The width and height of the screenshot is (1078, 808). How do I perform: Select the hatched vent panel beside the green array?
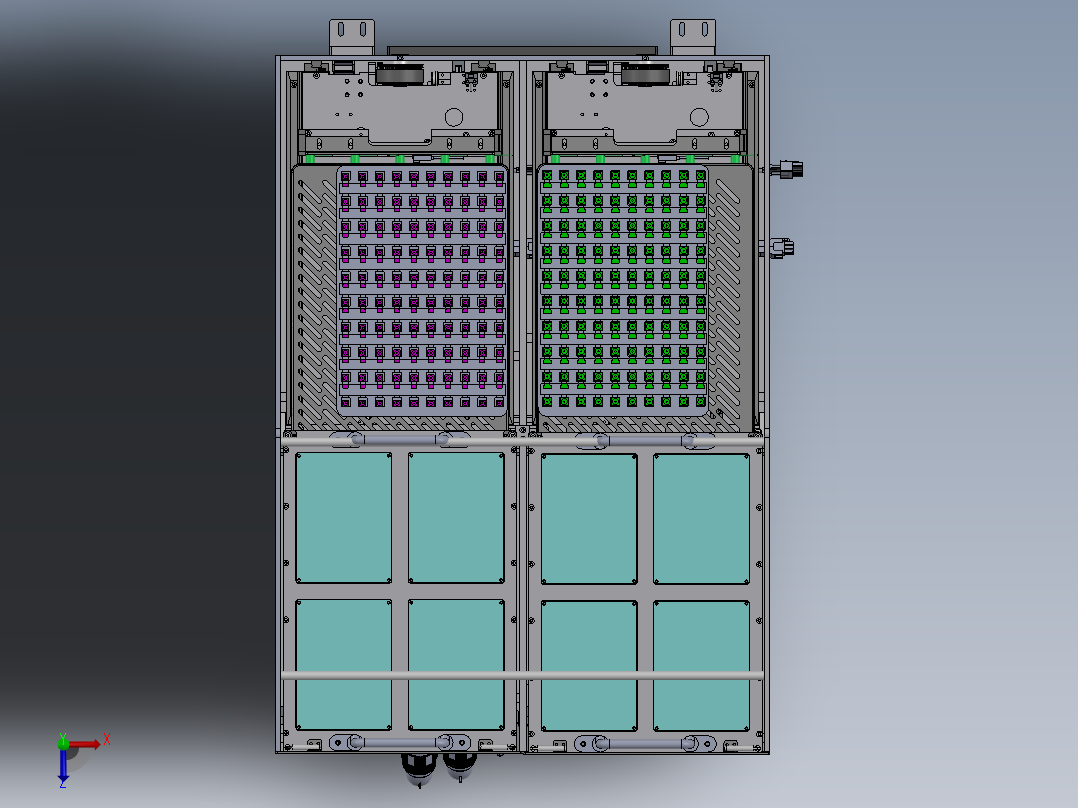tap(729, 296)
